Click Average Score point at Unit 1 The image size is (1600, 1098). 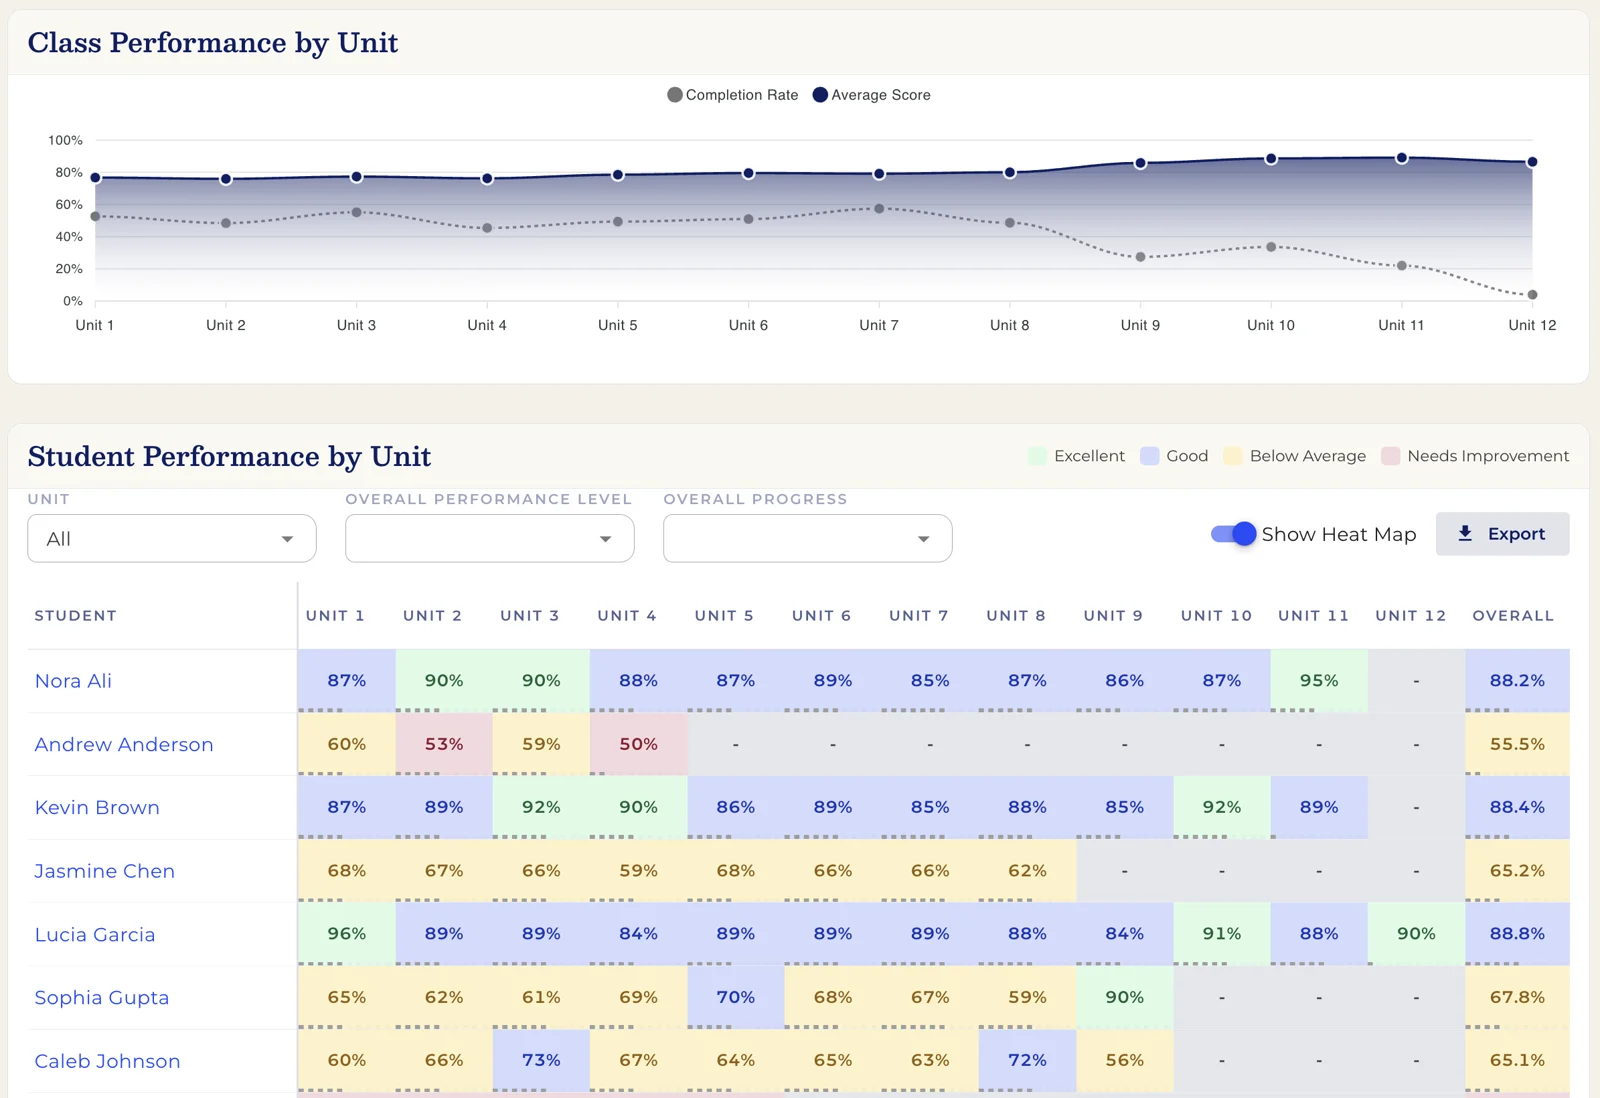click(x=96, y=178)
